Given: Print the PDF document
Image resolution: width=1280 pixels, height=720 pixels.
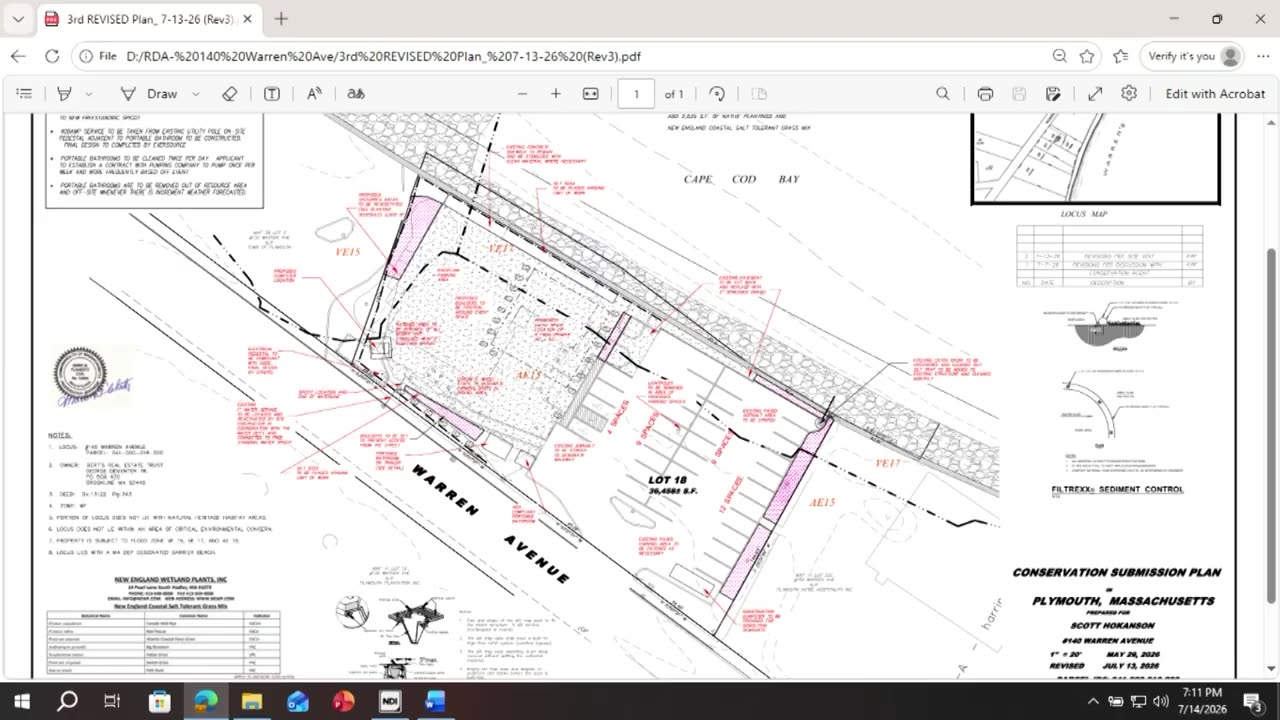Looking at the screenshot, I should 985,94.
